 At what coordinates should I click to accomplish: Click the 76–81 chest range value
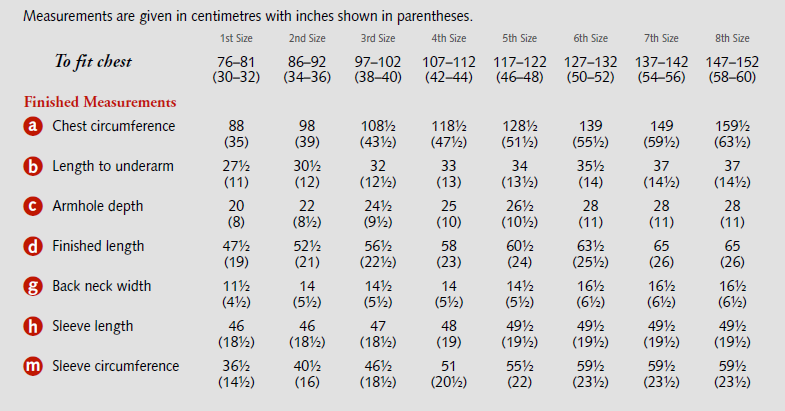click(237, 62)
